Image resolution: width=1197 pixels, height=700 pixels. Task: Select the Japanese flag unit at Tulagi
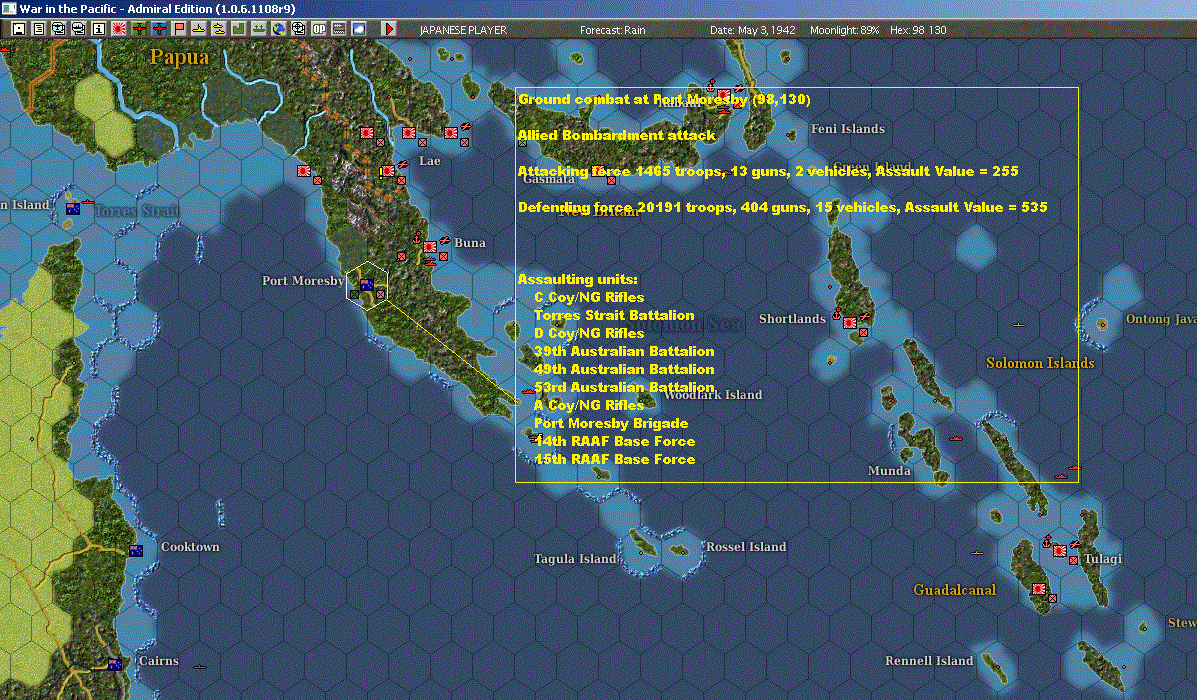(1060, 550)
